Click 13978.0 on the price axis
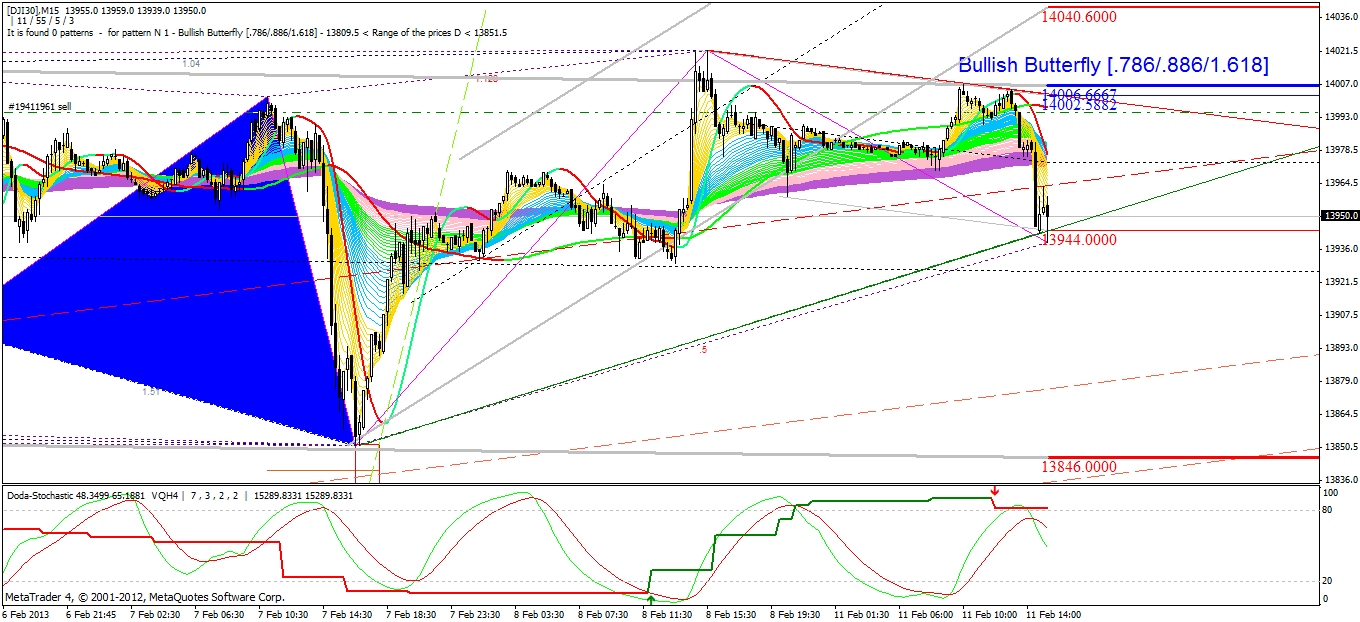 tap(1339, 150)
